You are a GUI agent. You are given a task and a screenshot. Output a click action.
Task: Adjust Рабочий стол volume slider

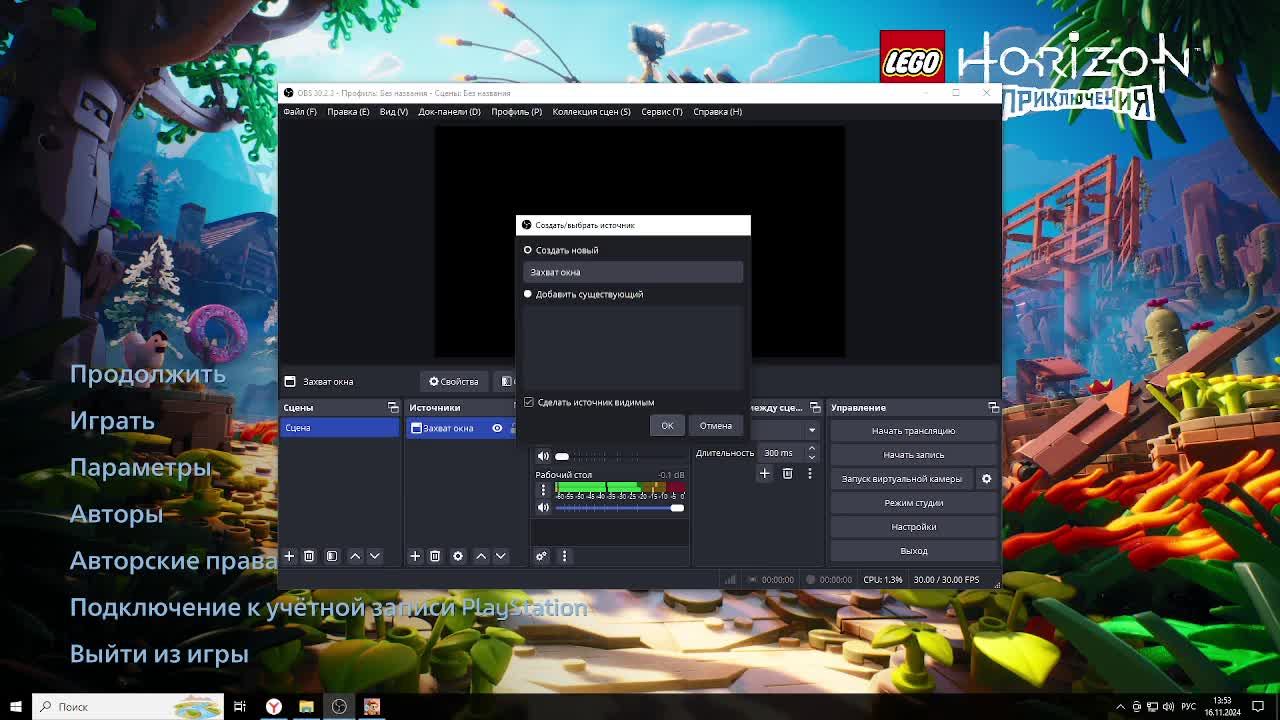620,508
